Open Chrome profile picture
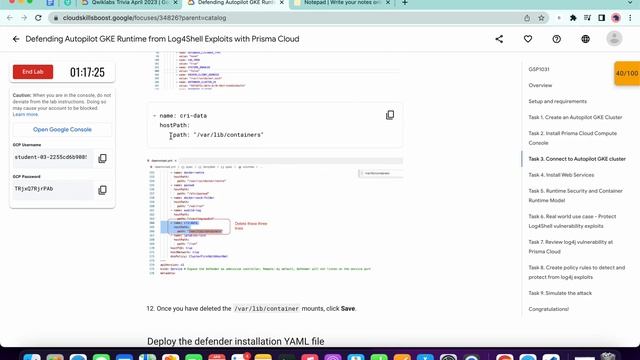This screenshot has width=640, height=360. click(x=616, y=18)
